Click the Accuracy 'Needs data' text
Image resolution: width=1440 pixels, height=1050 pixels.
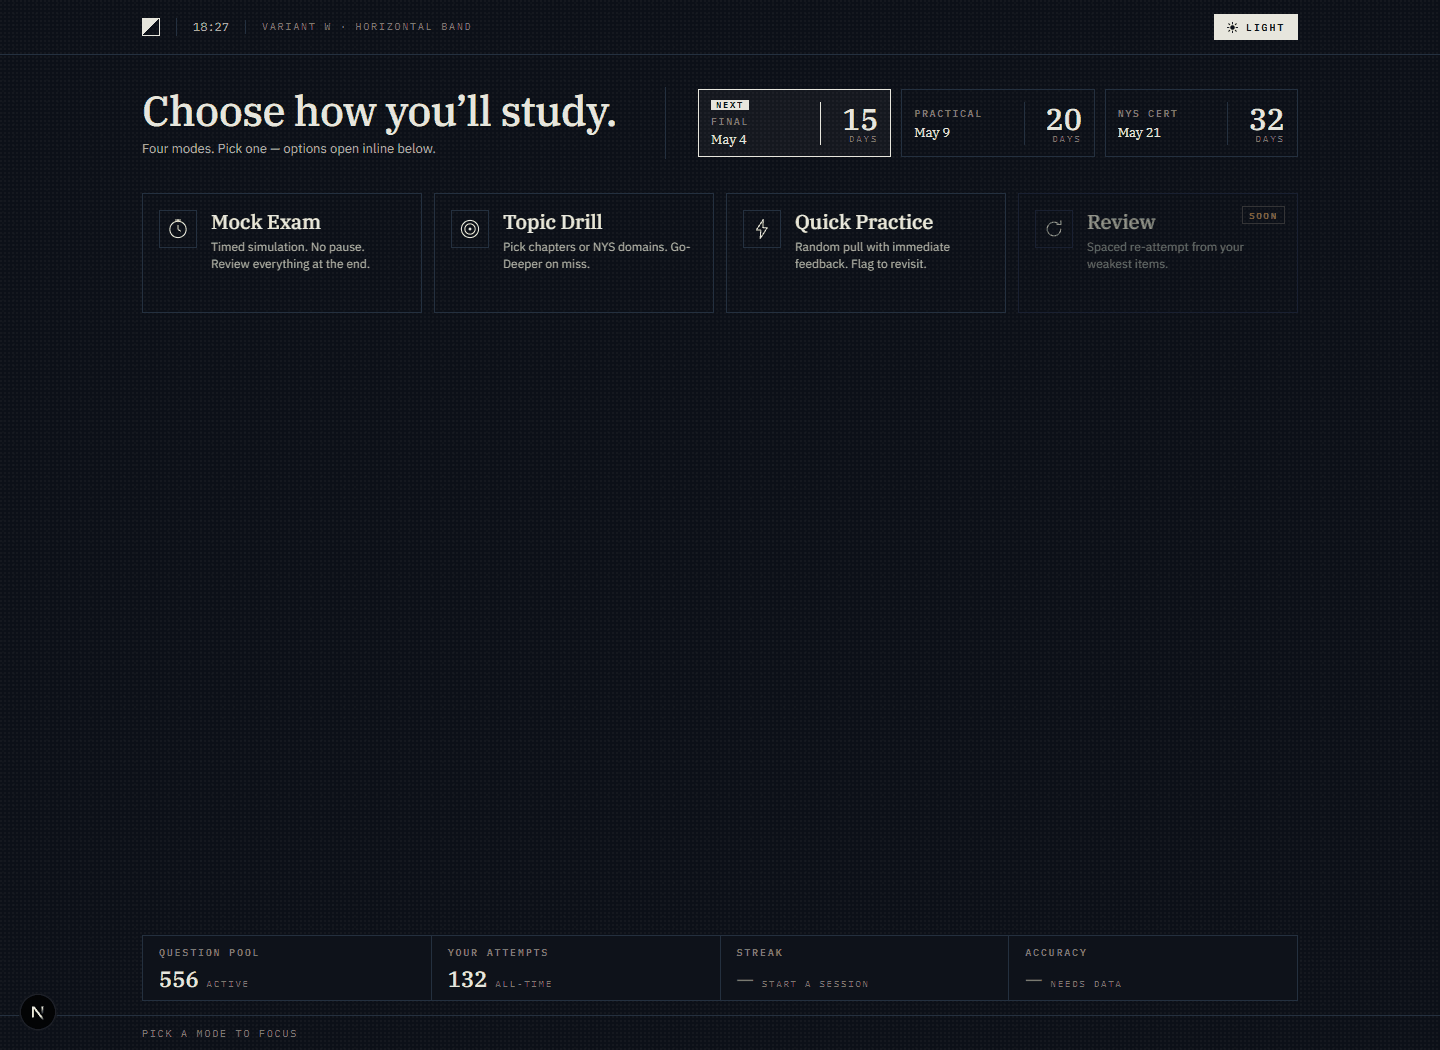1086,984
